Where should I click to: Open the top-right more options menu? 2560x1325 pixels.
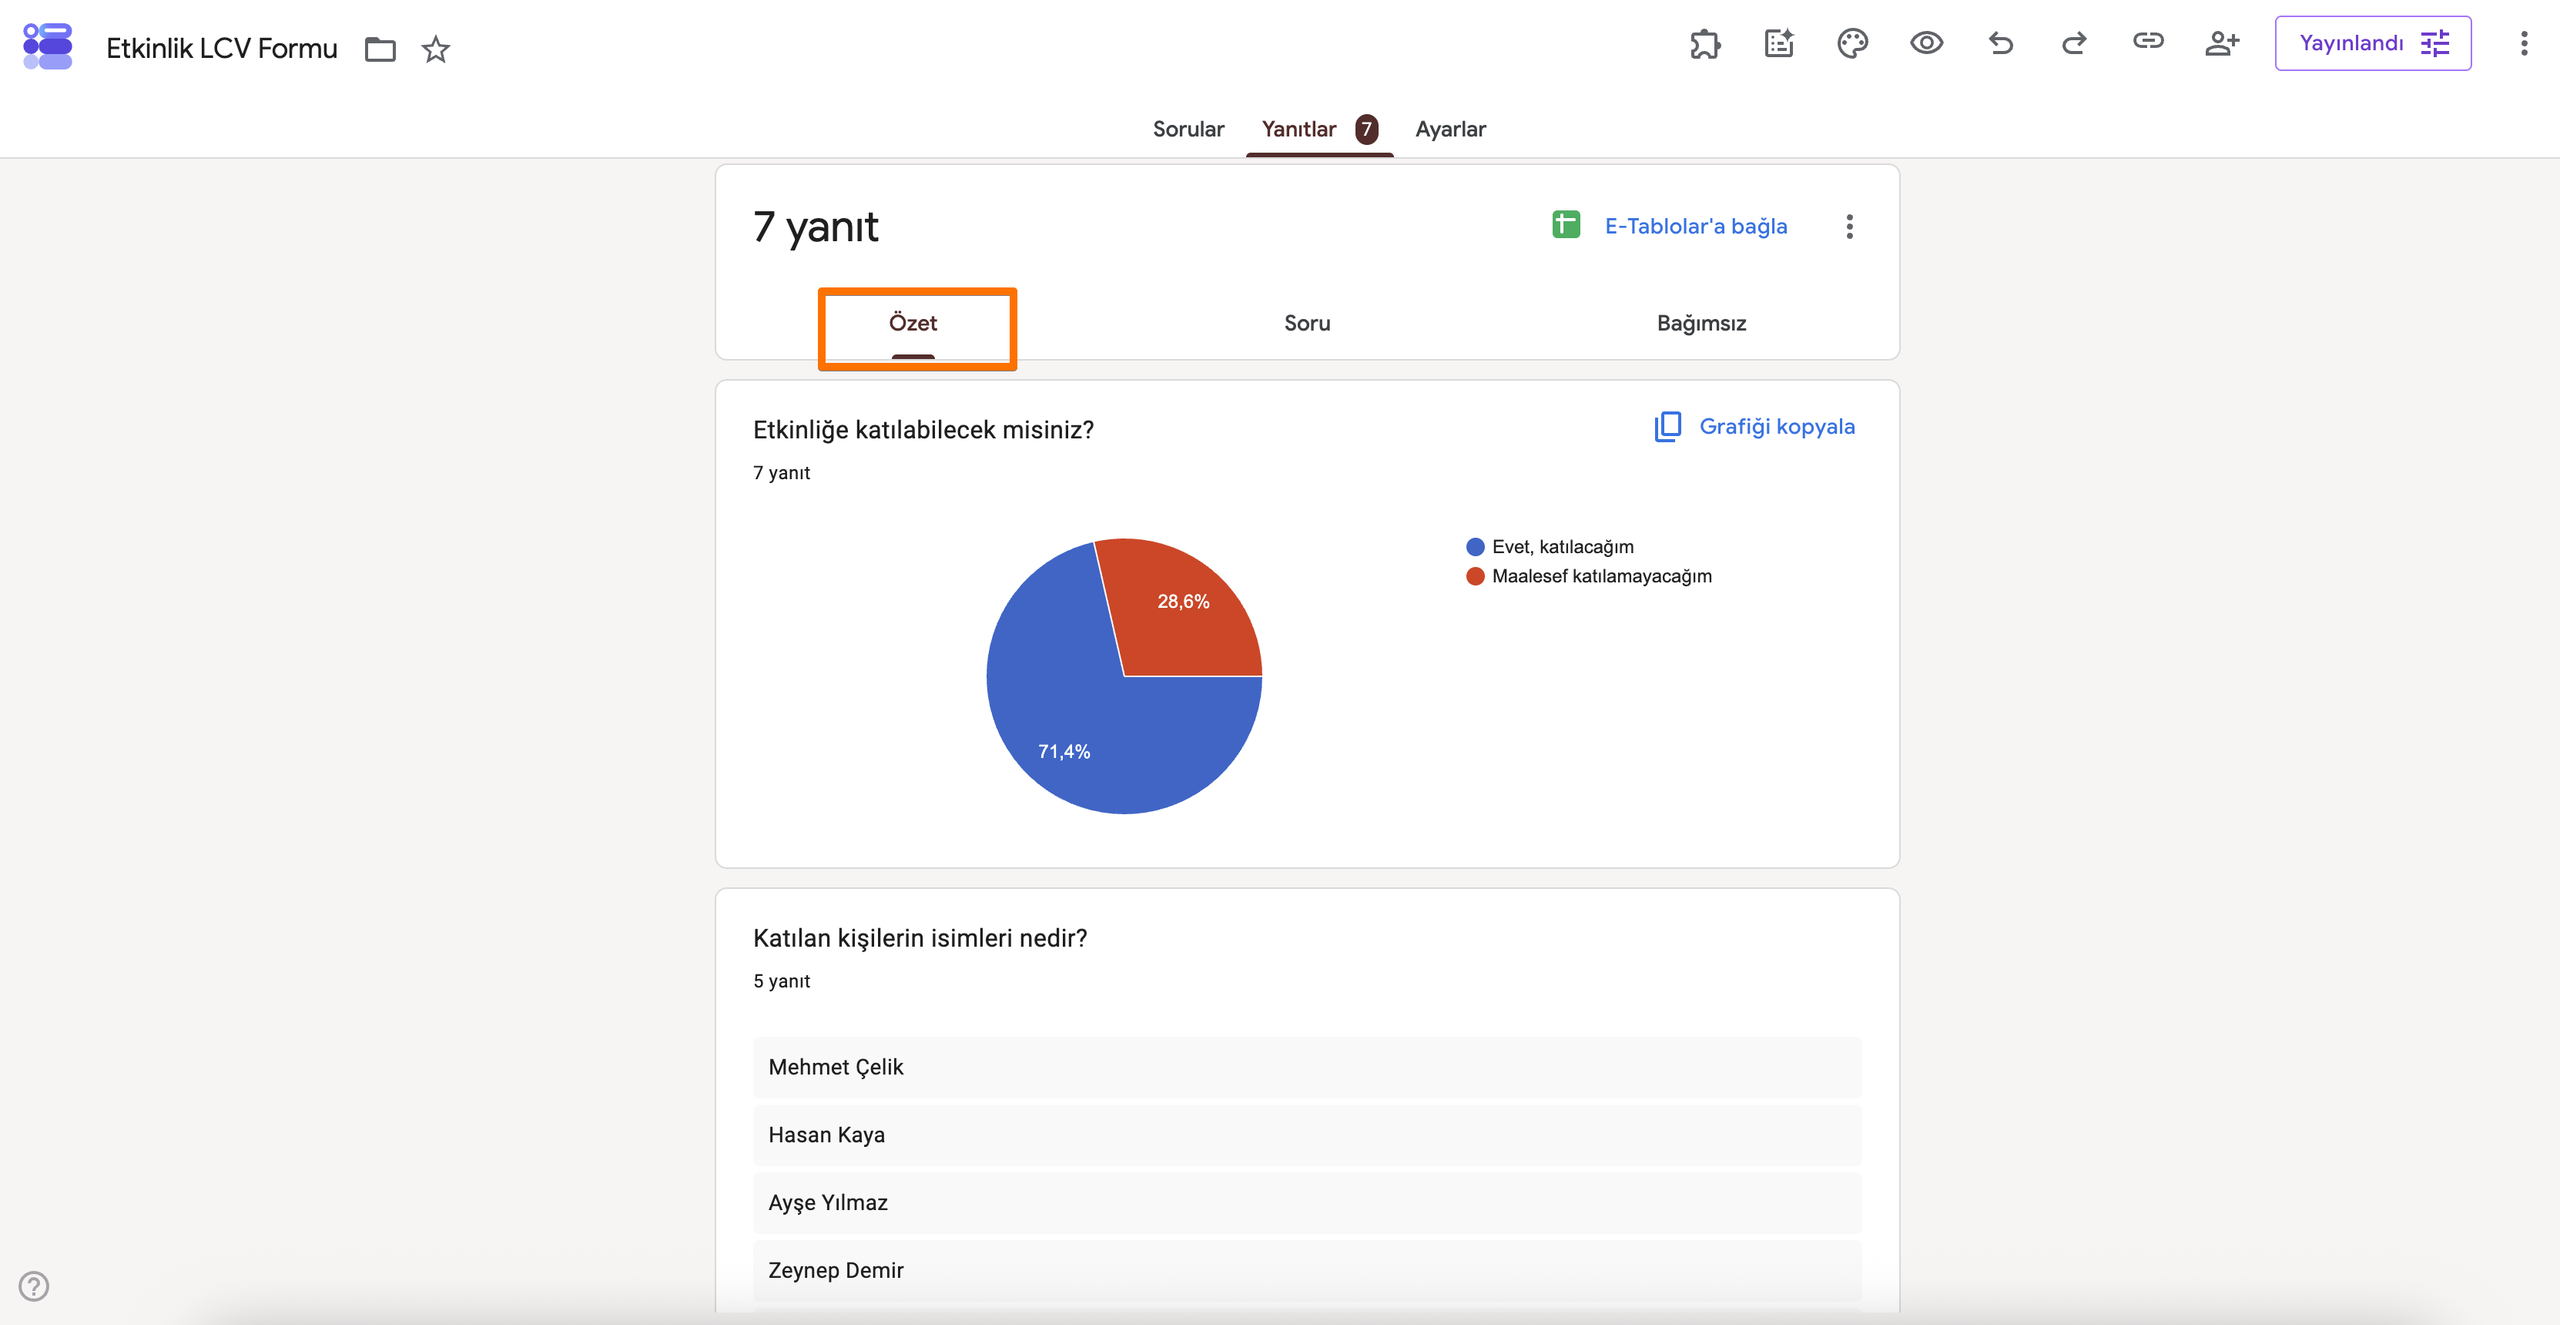pyautogui.click(x=2524, y=43)
